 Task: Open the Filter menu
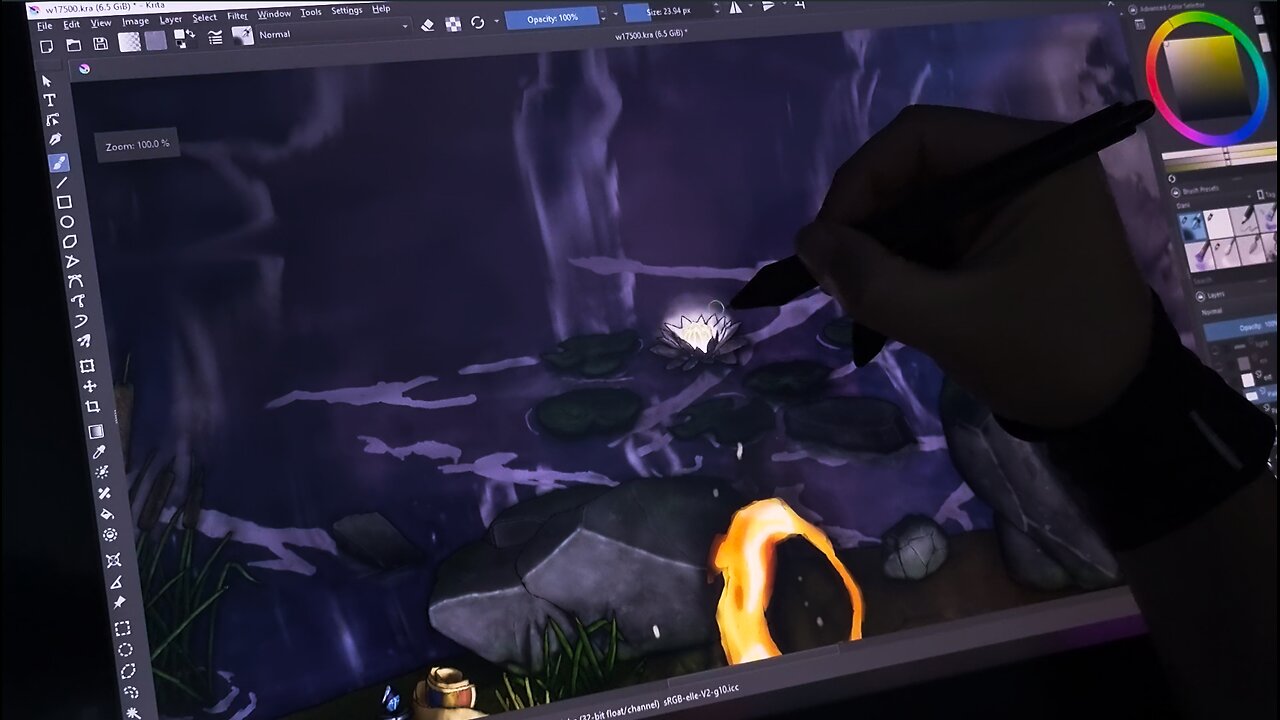click(x=237, y=16)
